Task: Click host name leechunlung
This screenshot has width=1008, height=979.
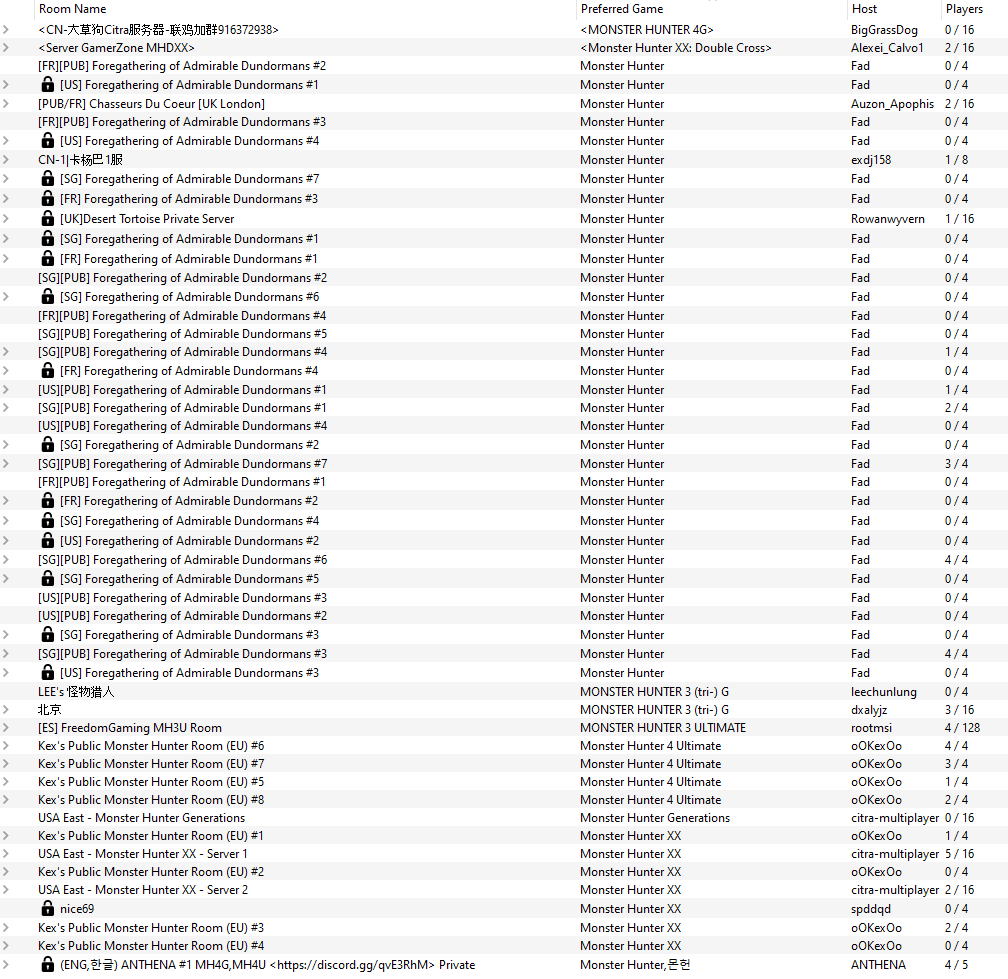Action: point(884,692)
